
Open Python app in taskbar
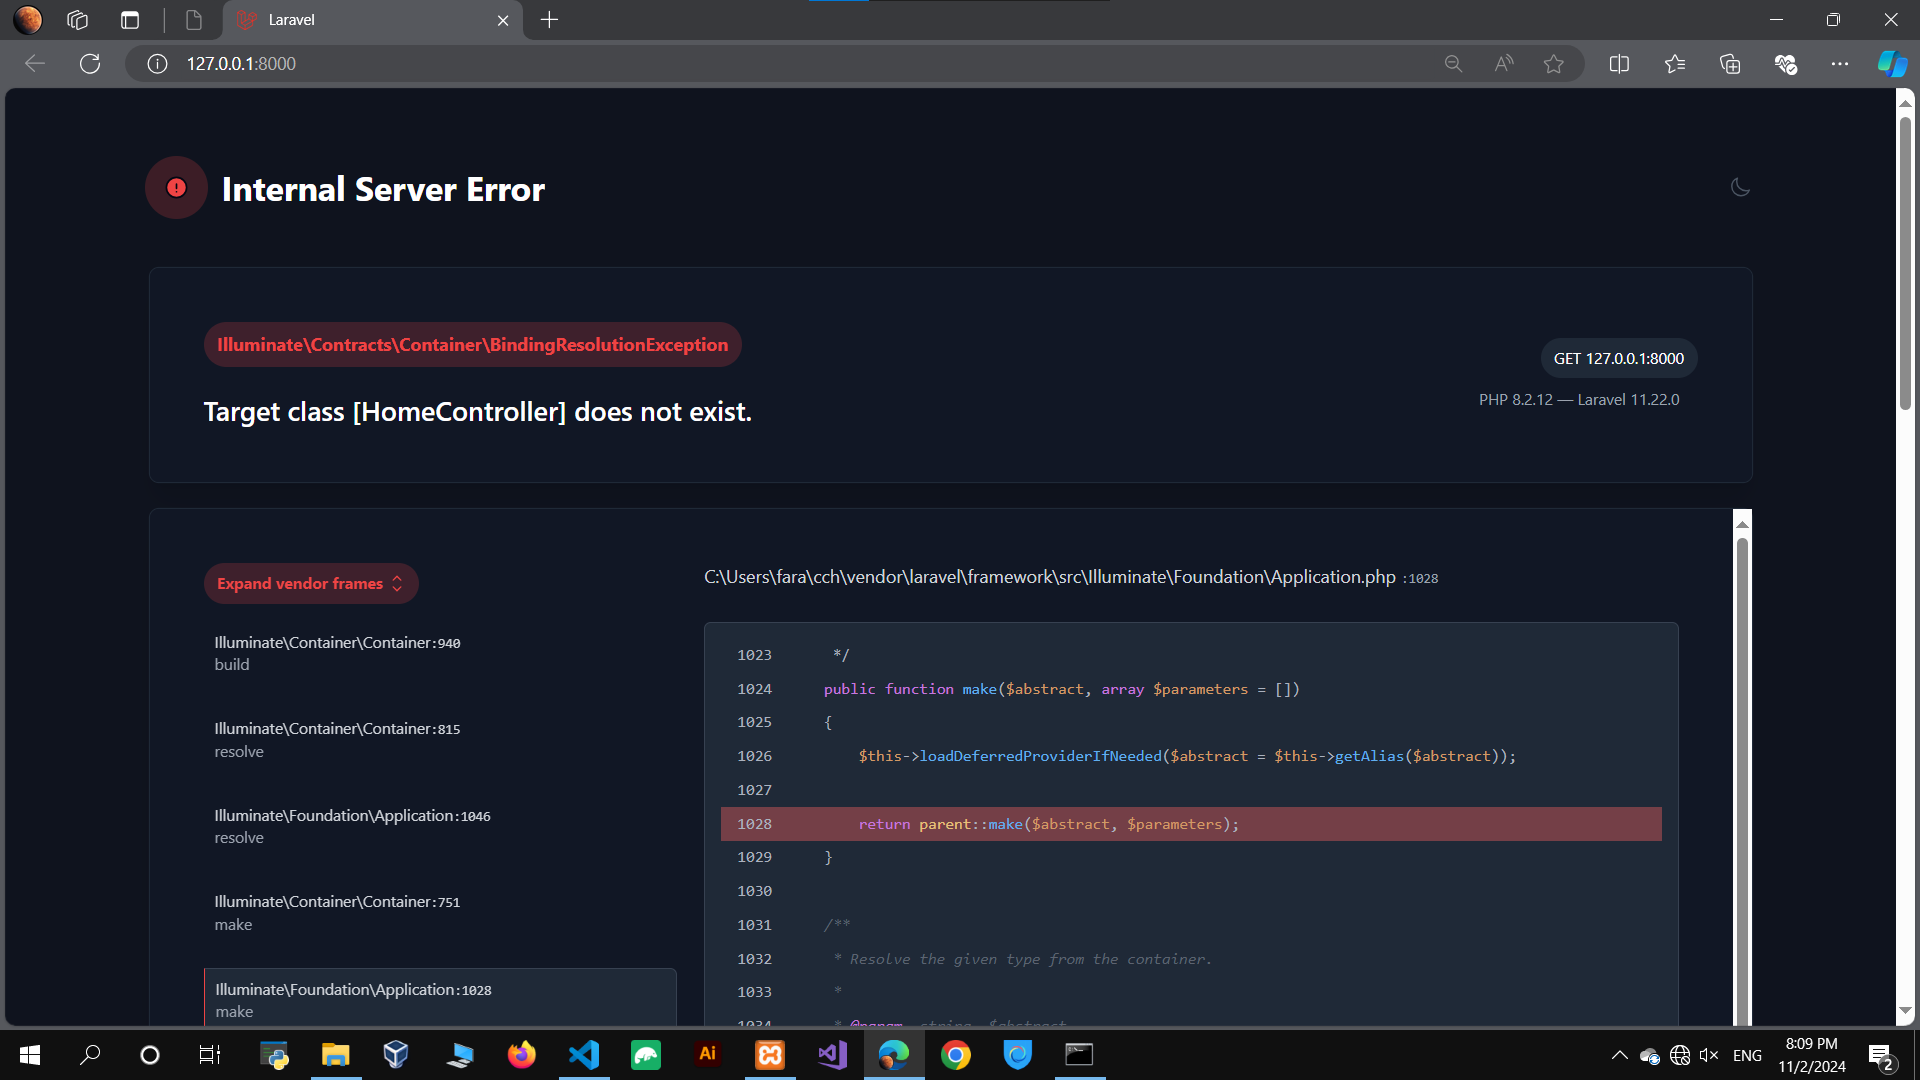[274, 1054]
